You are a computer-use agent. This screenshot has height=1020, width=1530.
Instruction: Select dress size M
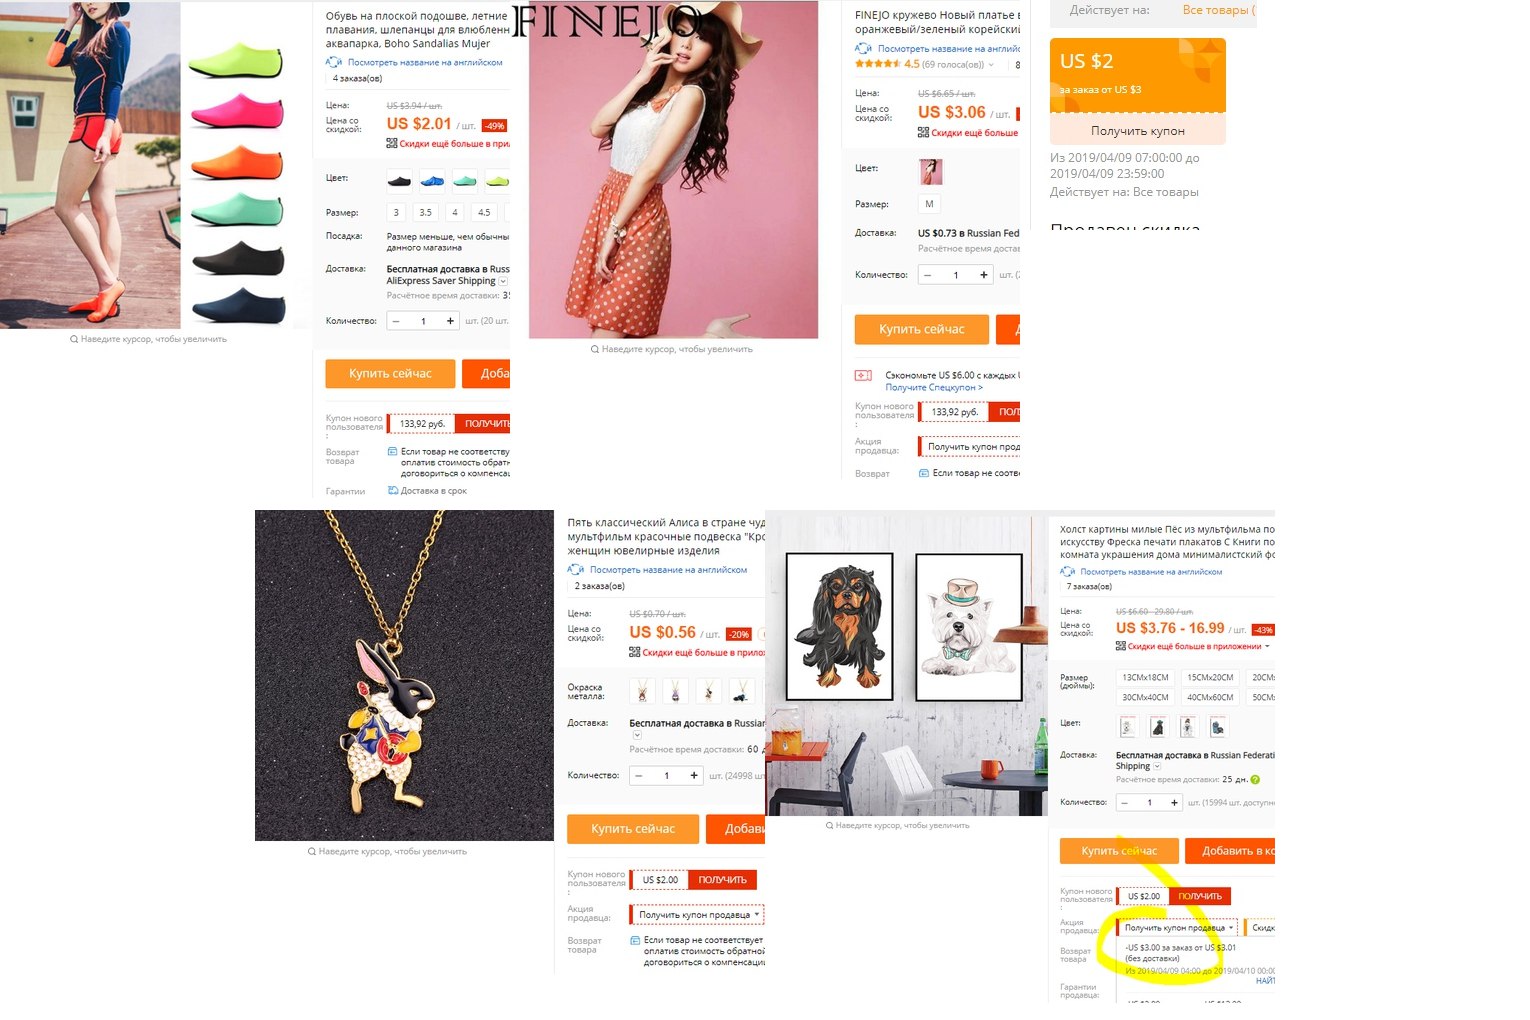930,204
